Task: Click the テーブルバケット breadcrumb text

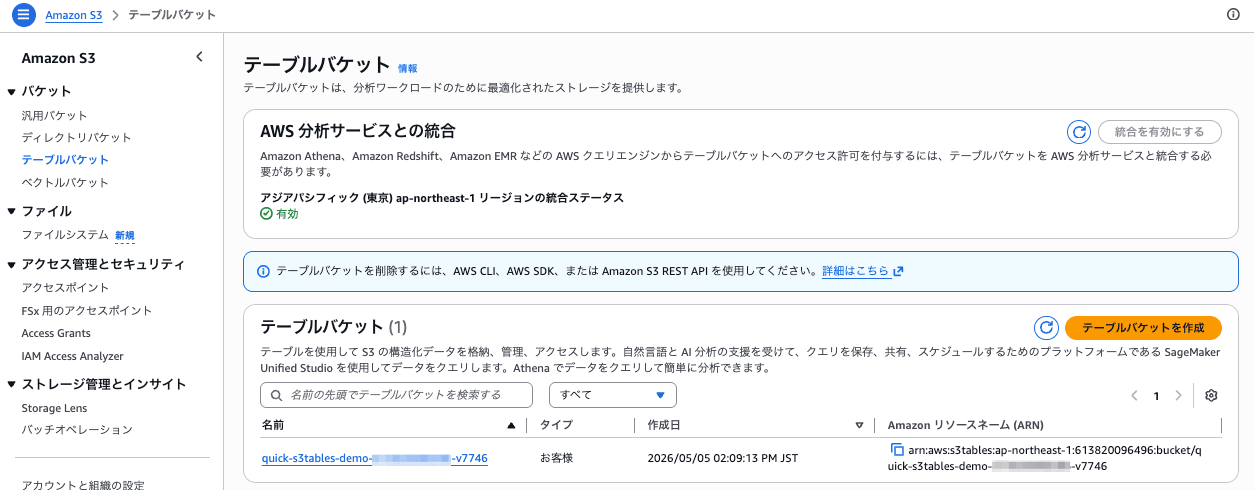Action: (x=172, y=15)
